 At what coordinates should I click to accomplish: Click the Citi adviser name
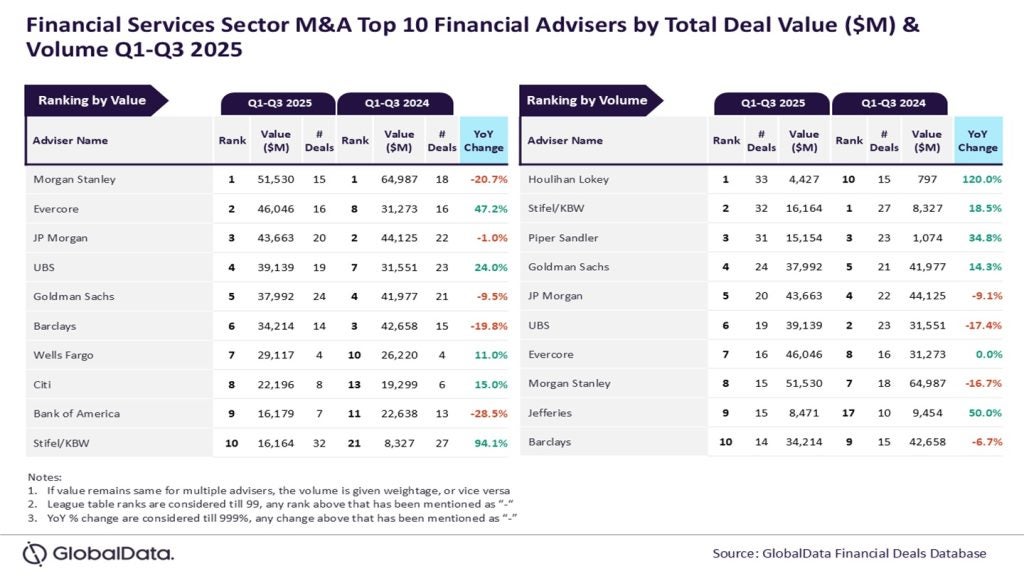(x=43, y=384)
